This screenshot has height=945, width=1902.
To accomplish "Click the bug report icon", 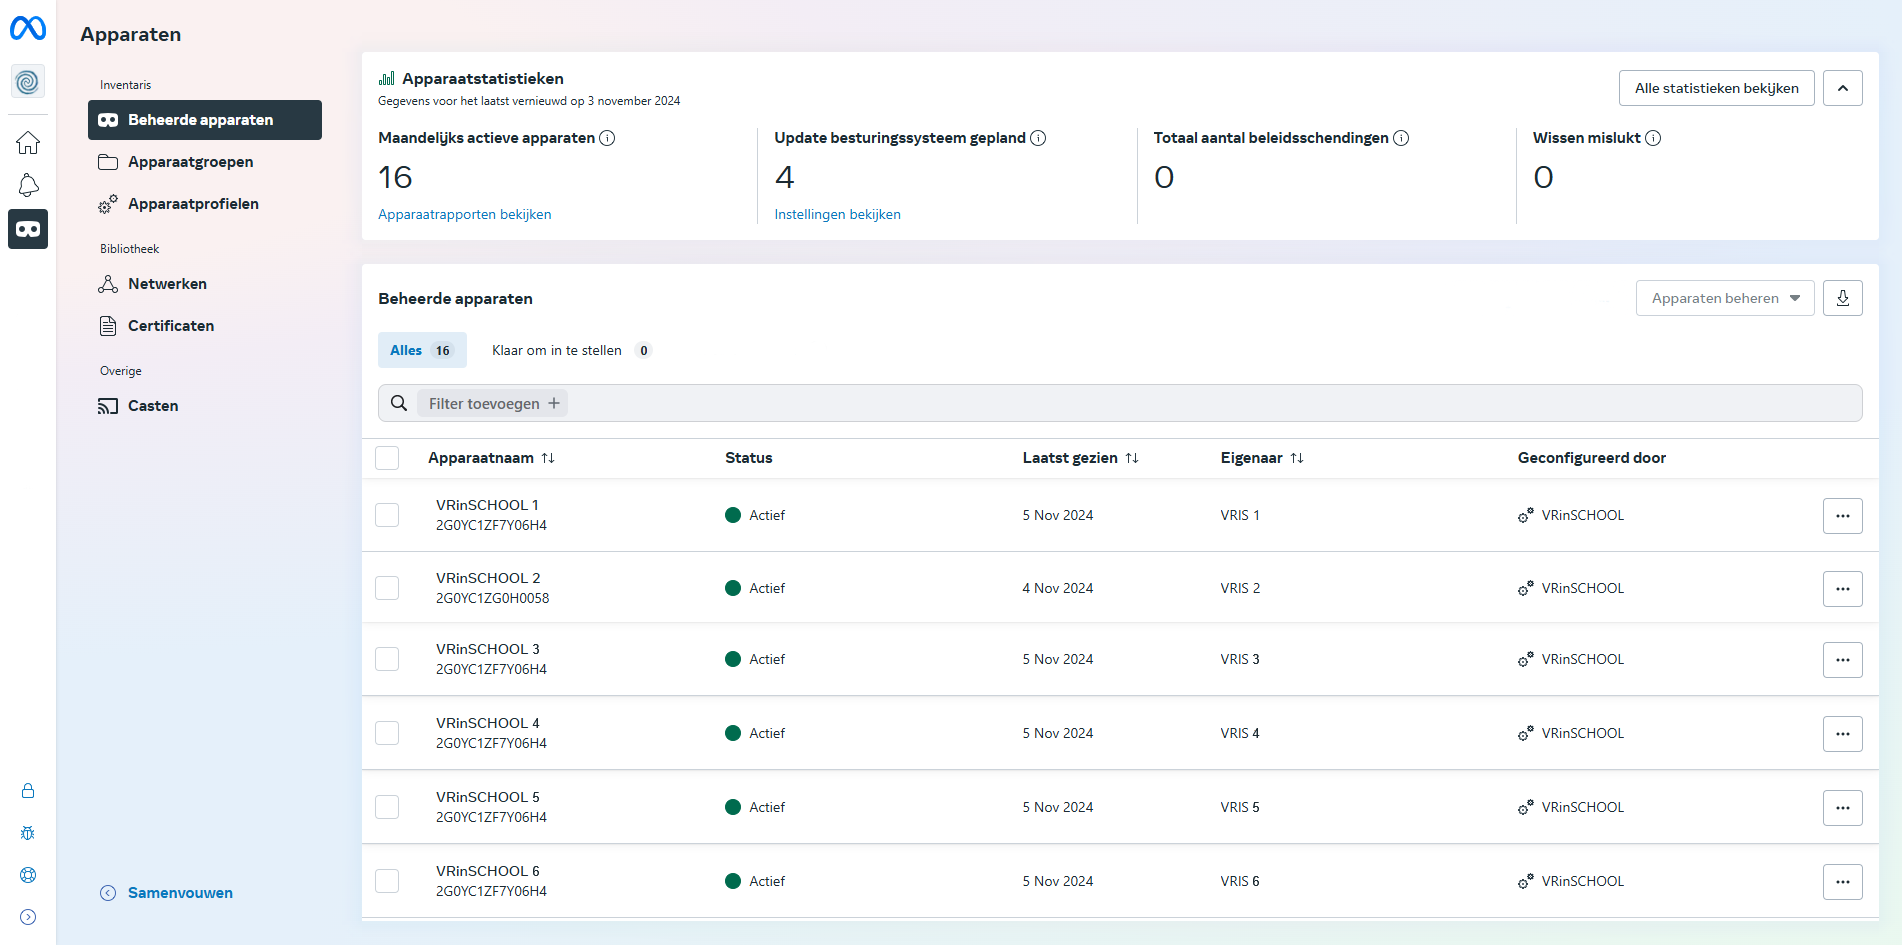I will coord(28,833).
